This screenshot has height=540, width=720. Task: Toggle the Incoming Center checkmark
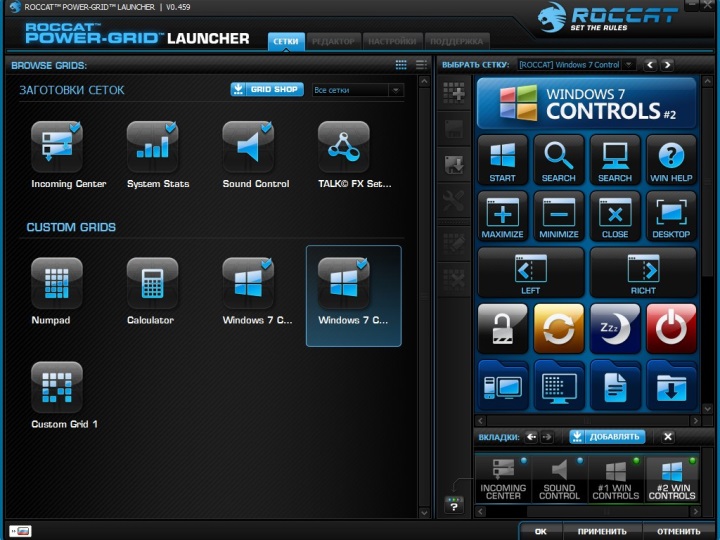coord(75,127)
